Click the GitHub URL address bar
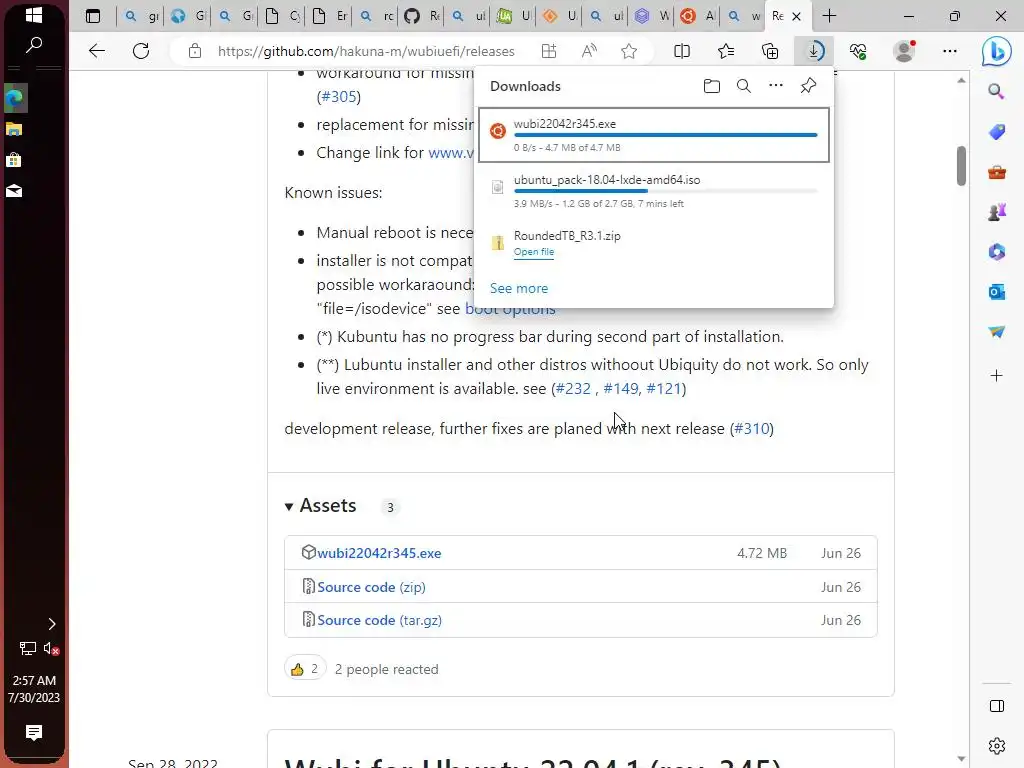Viewport: 1024px width, 768px height. (x=366, y=51)
